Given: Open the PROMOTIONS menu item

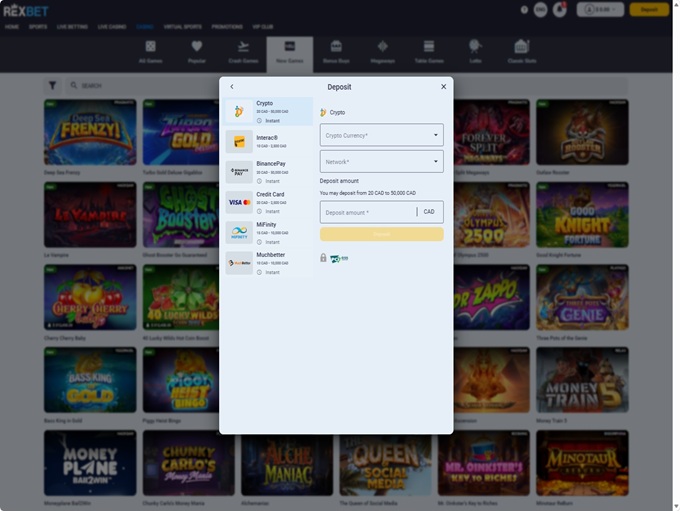Looking at the screenshot, I should tap(227, 27).
